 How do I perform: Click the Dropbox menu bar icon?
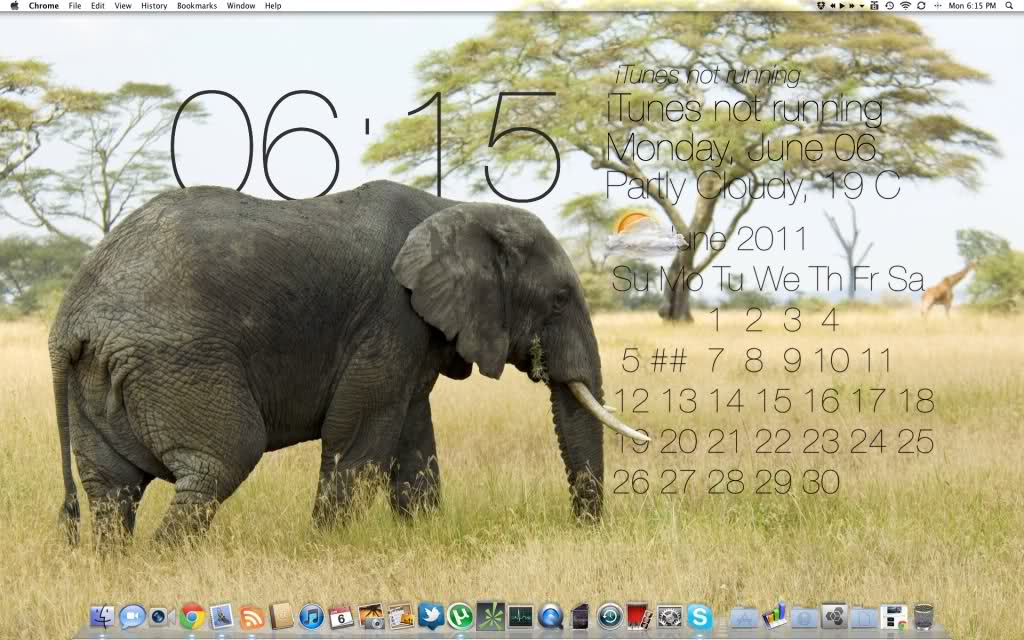(821, 5)
